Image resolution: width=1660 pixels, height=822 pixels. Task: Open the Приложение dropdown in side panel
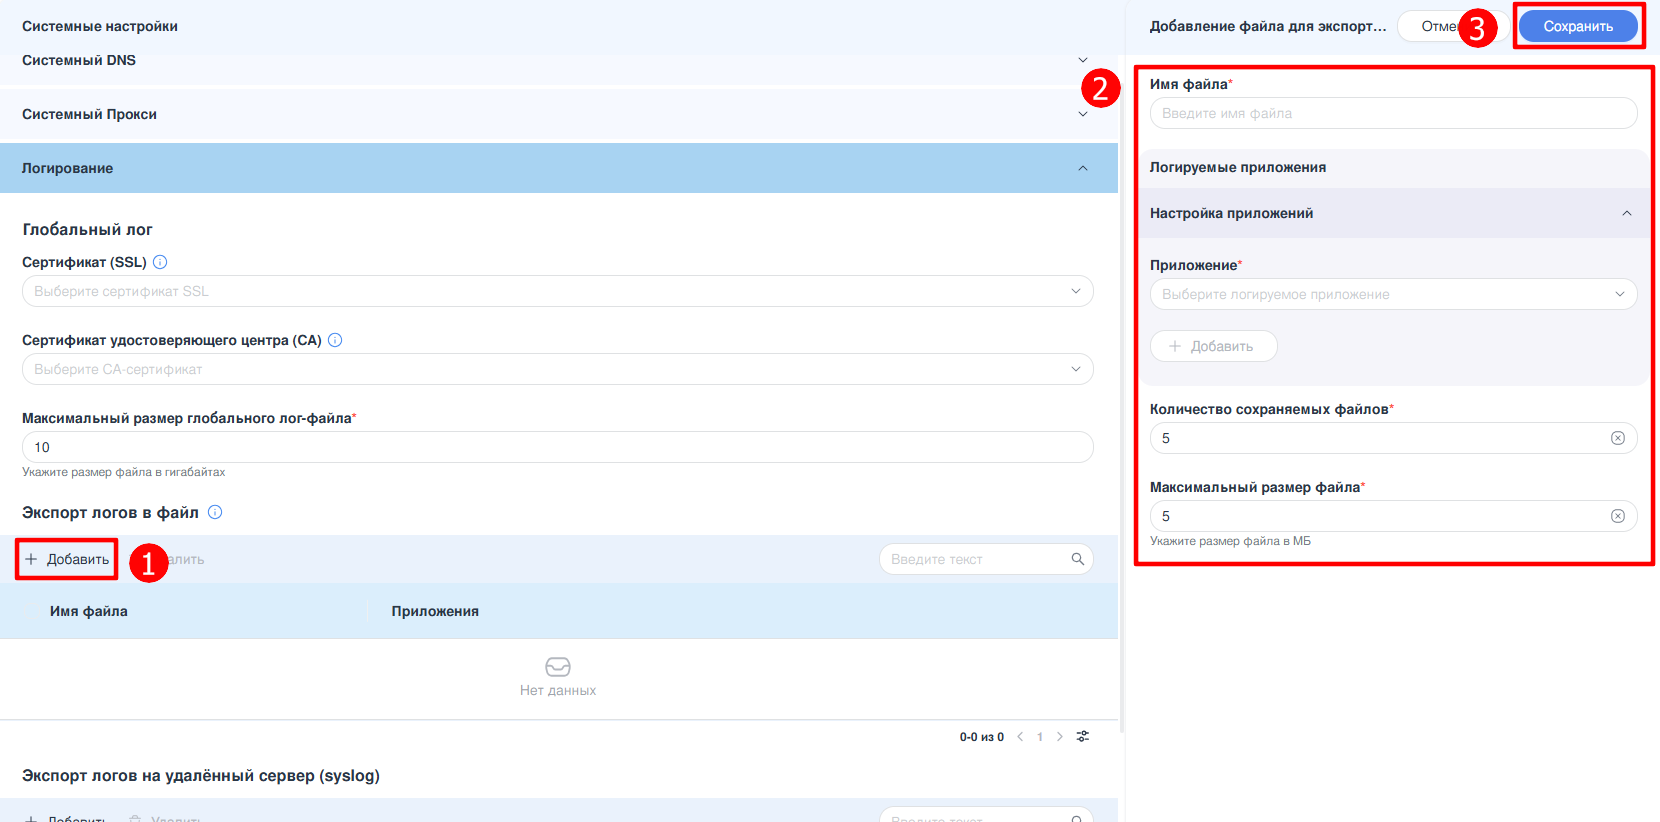point(1392,294)
